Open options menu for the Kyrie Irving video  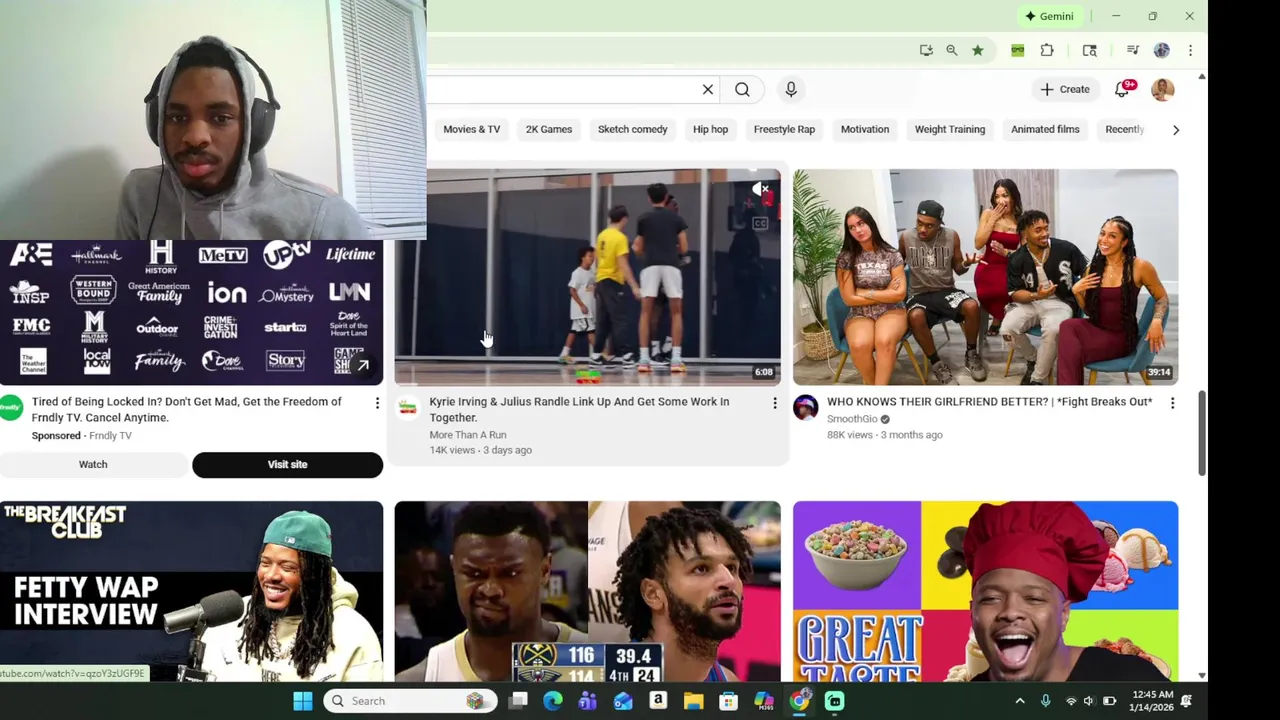click(x=774, y=403)
